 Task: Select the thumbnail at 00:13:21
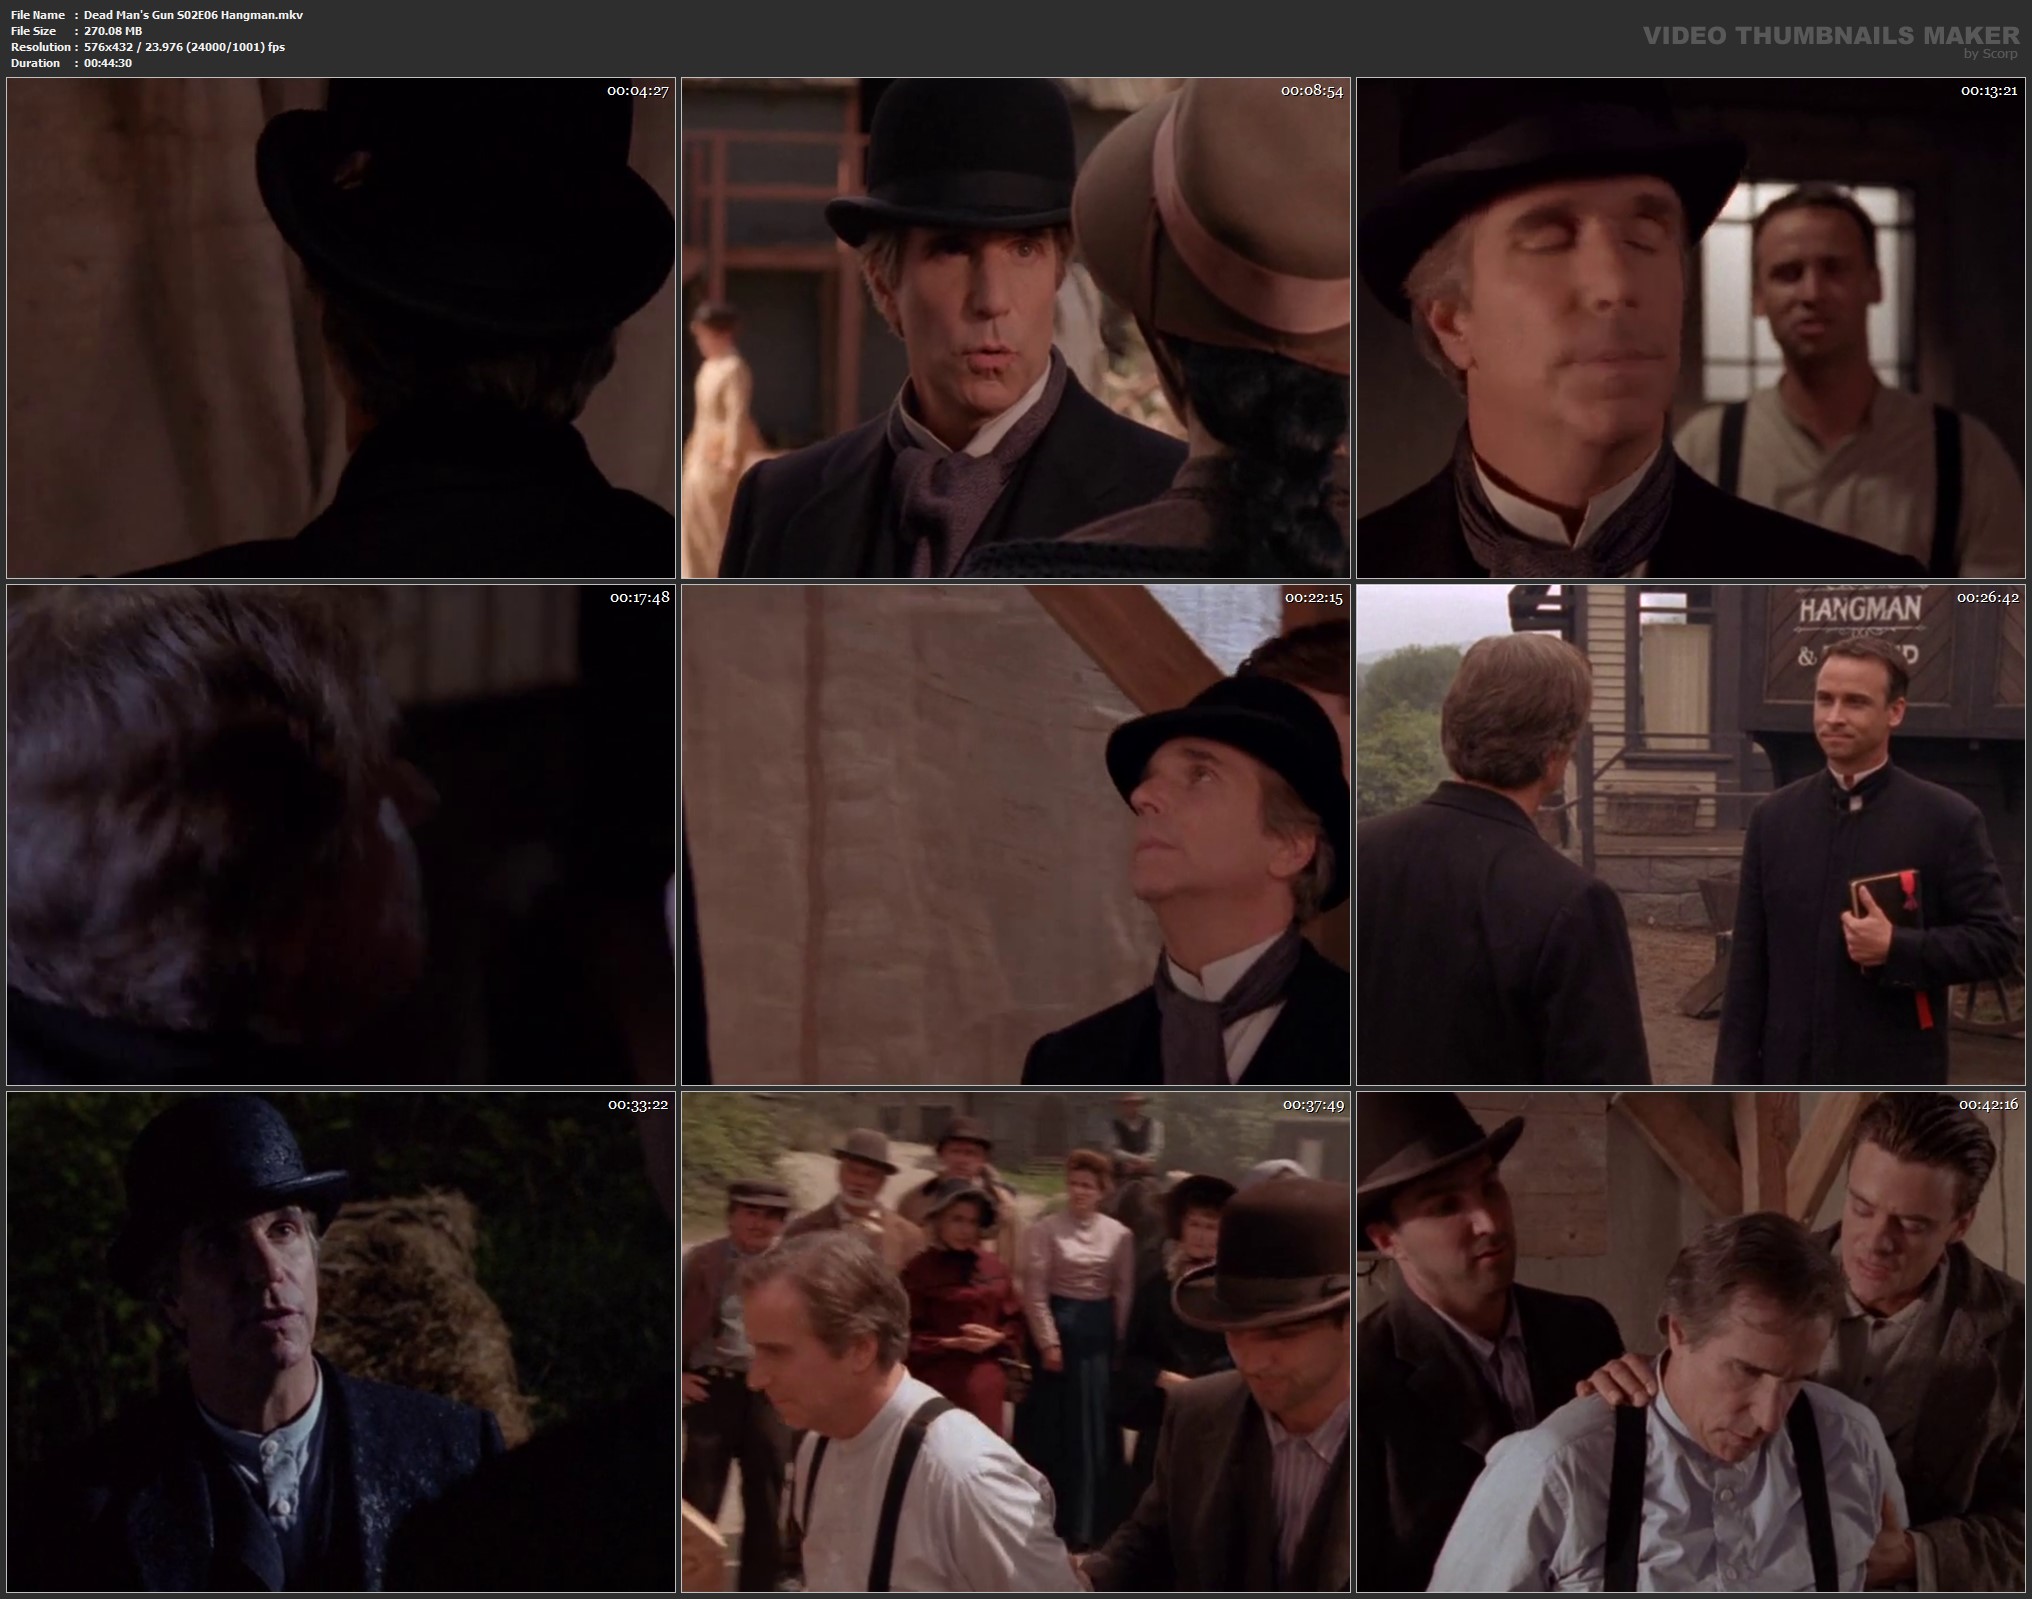pos(1690,328)
